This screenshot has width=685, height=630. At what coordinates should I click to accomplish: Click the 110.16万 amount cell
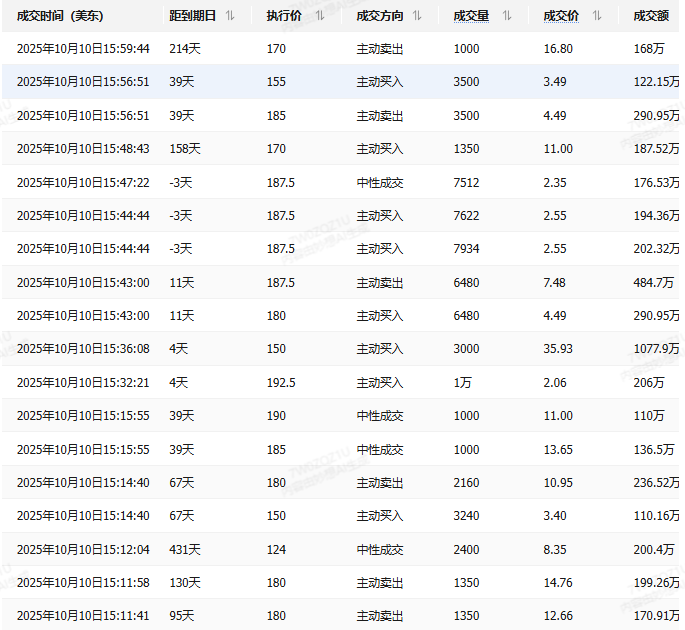[x=656, y=516]
